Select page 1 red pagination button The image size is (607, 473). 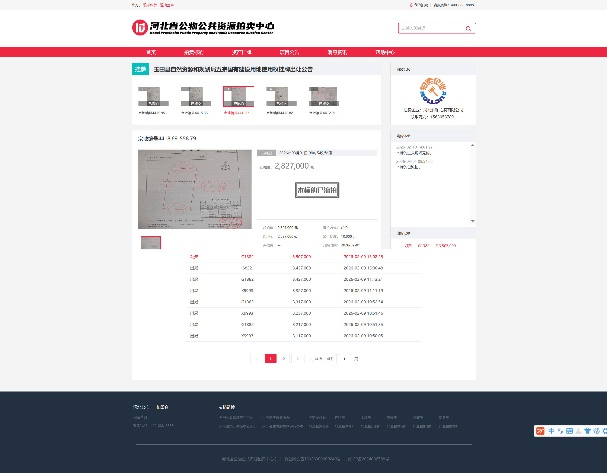pos(271,358)
